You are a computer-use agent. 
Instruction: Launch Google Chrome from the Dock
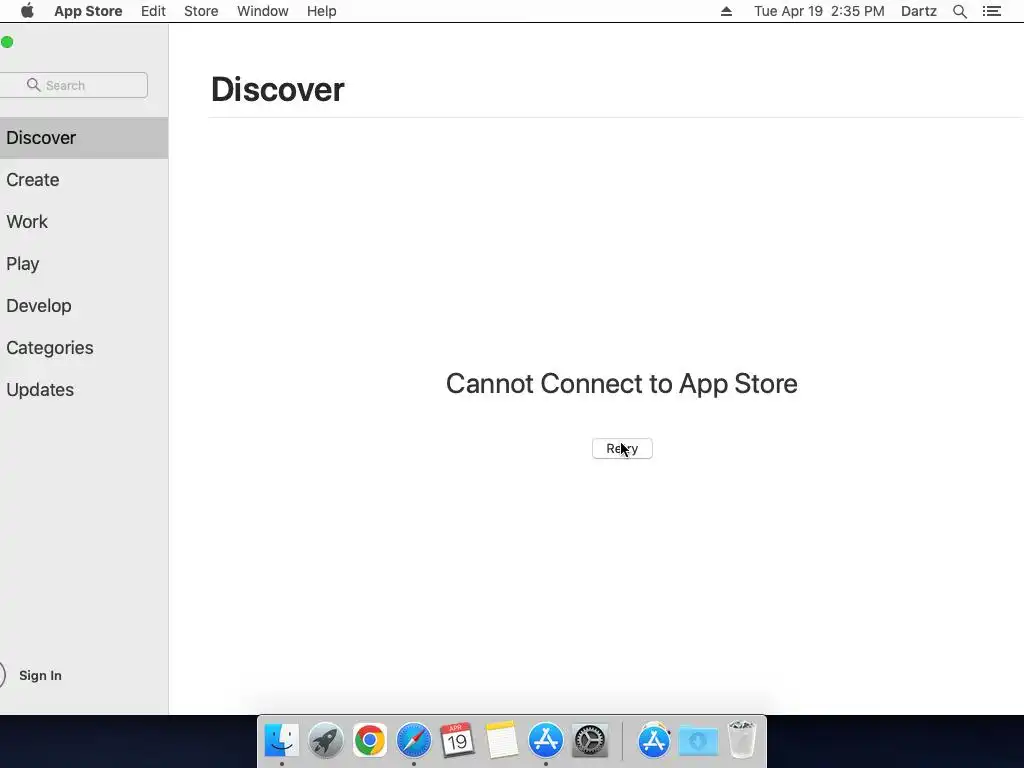point(370,741)
